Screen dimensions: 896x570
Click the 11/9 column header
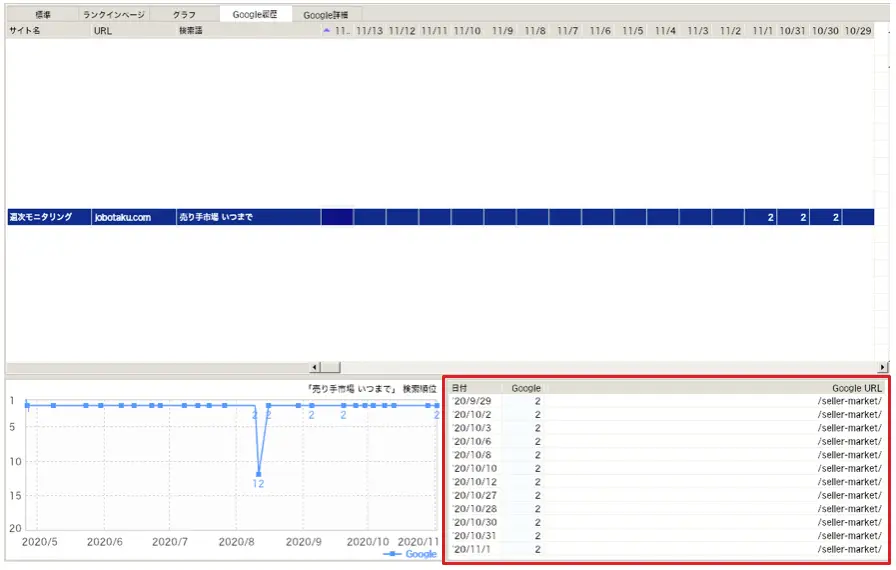(x=502, y=31)
